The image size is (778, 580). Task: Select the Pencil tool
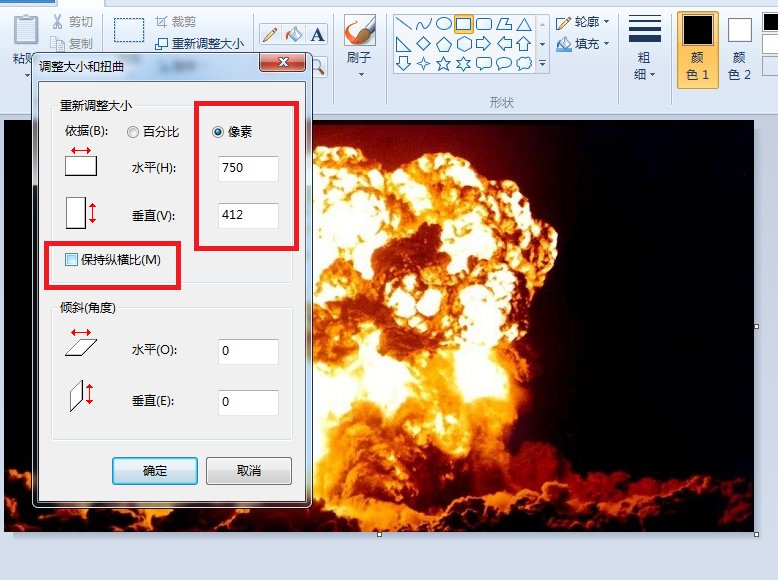[270, 34]
